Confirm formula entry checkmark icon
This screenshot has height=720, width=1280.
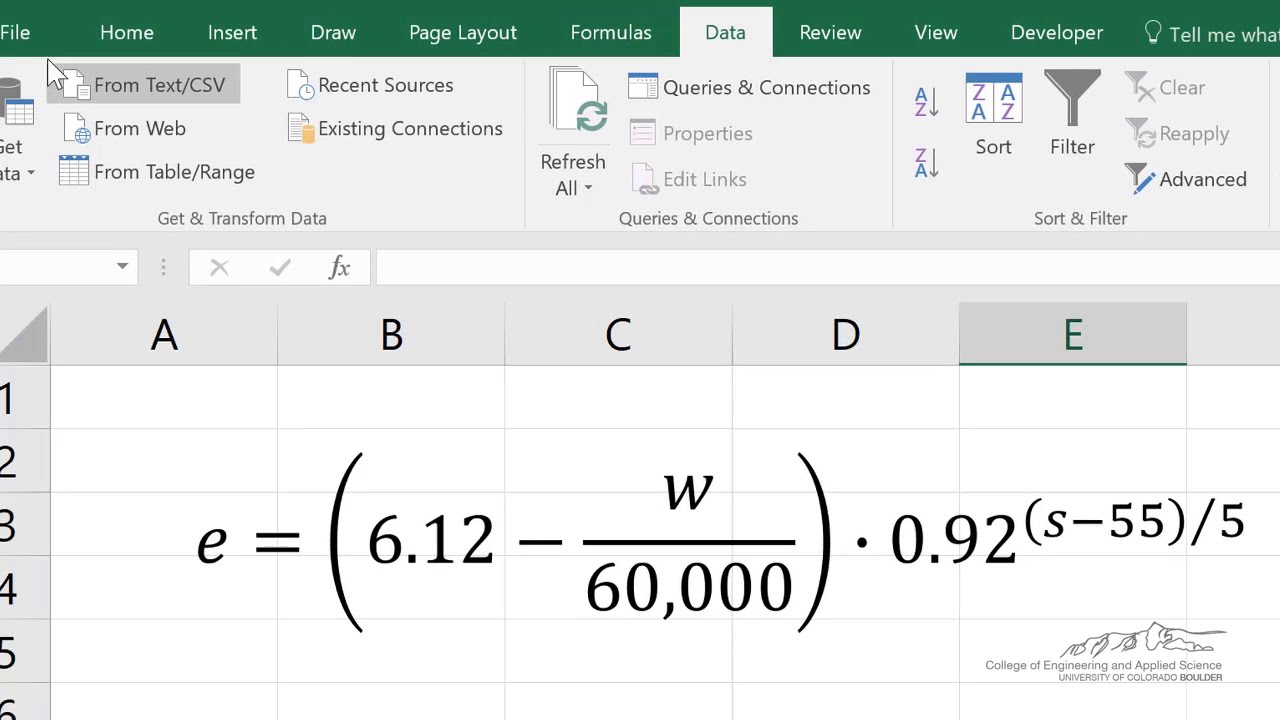tap(280, 268)
